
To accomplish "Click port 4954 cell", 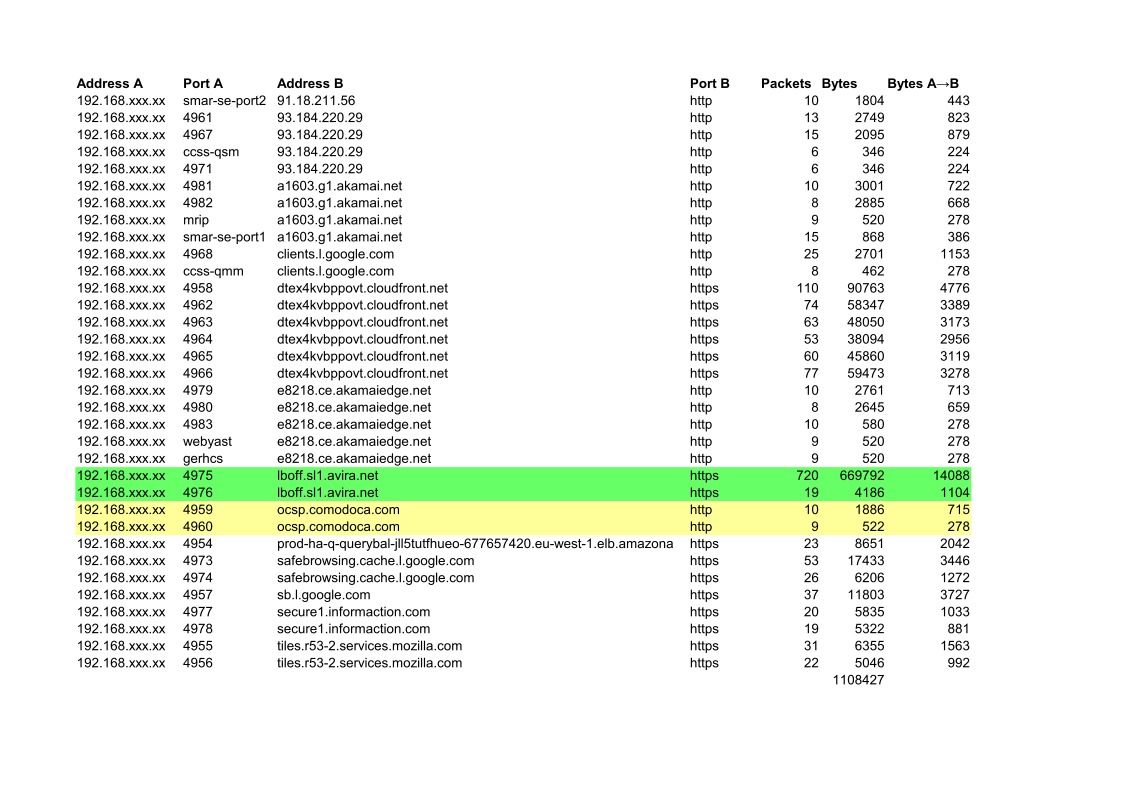I will click(x=198, y=544).
